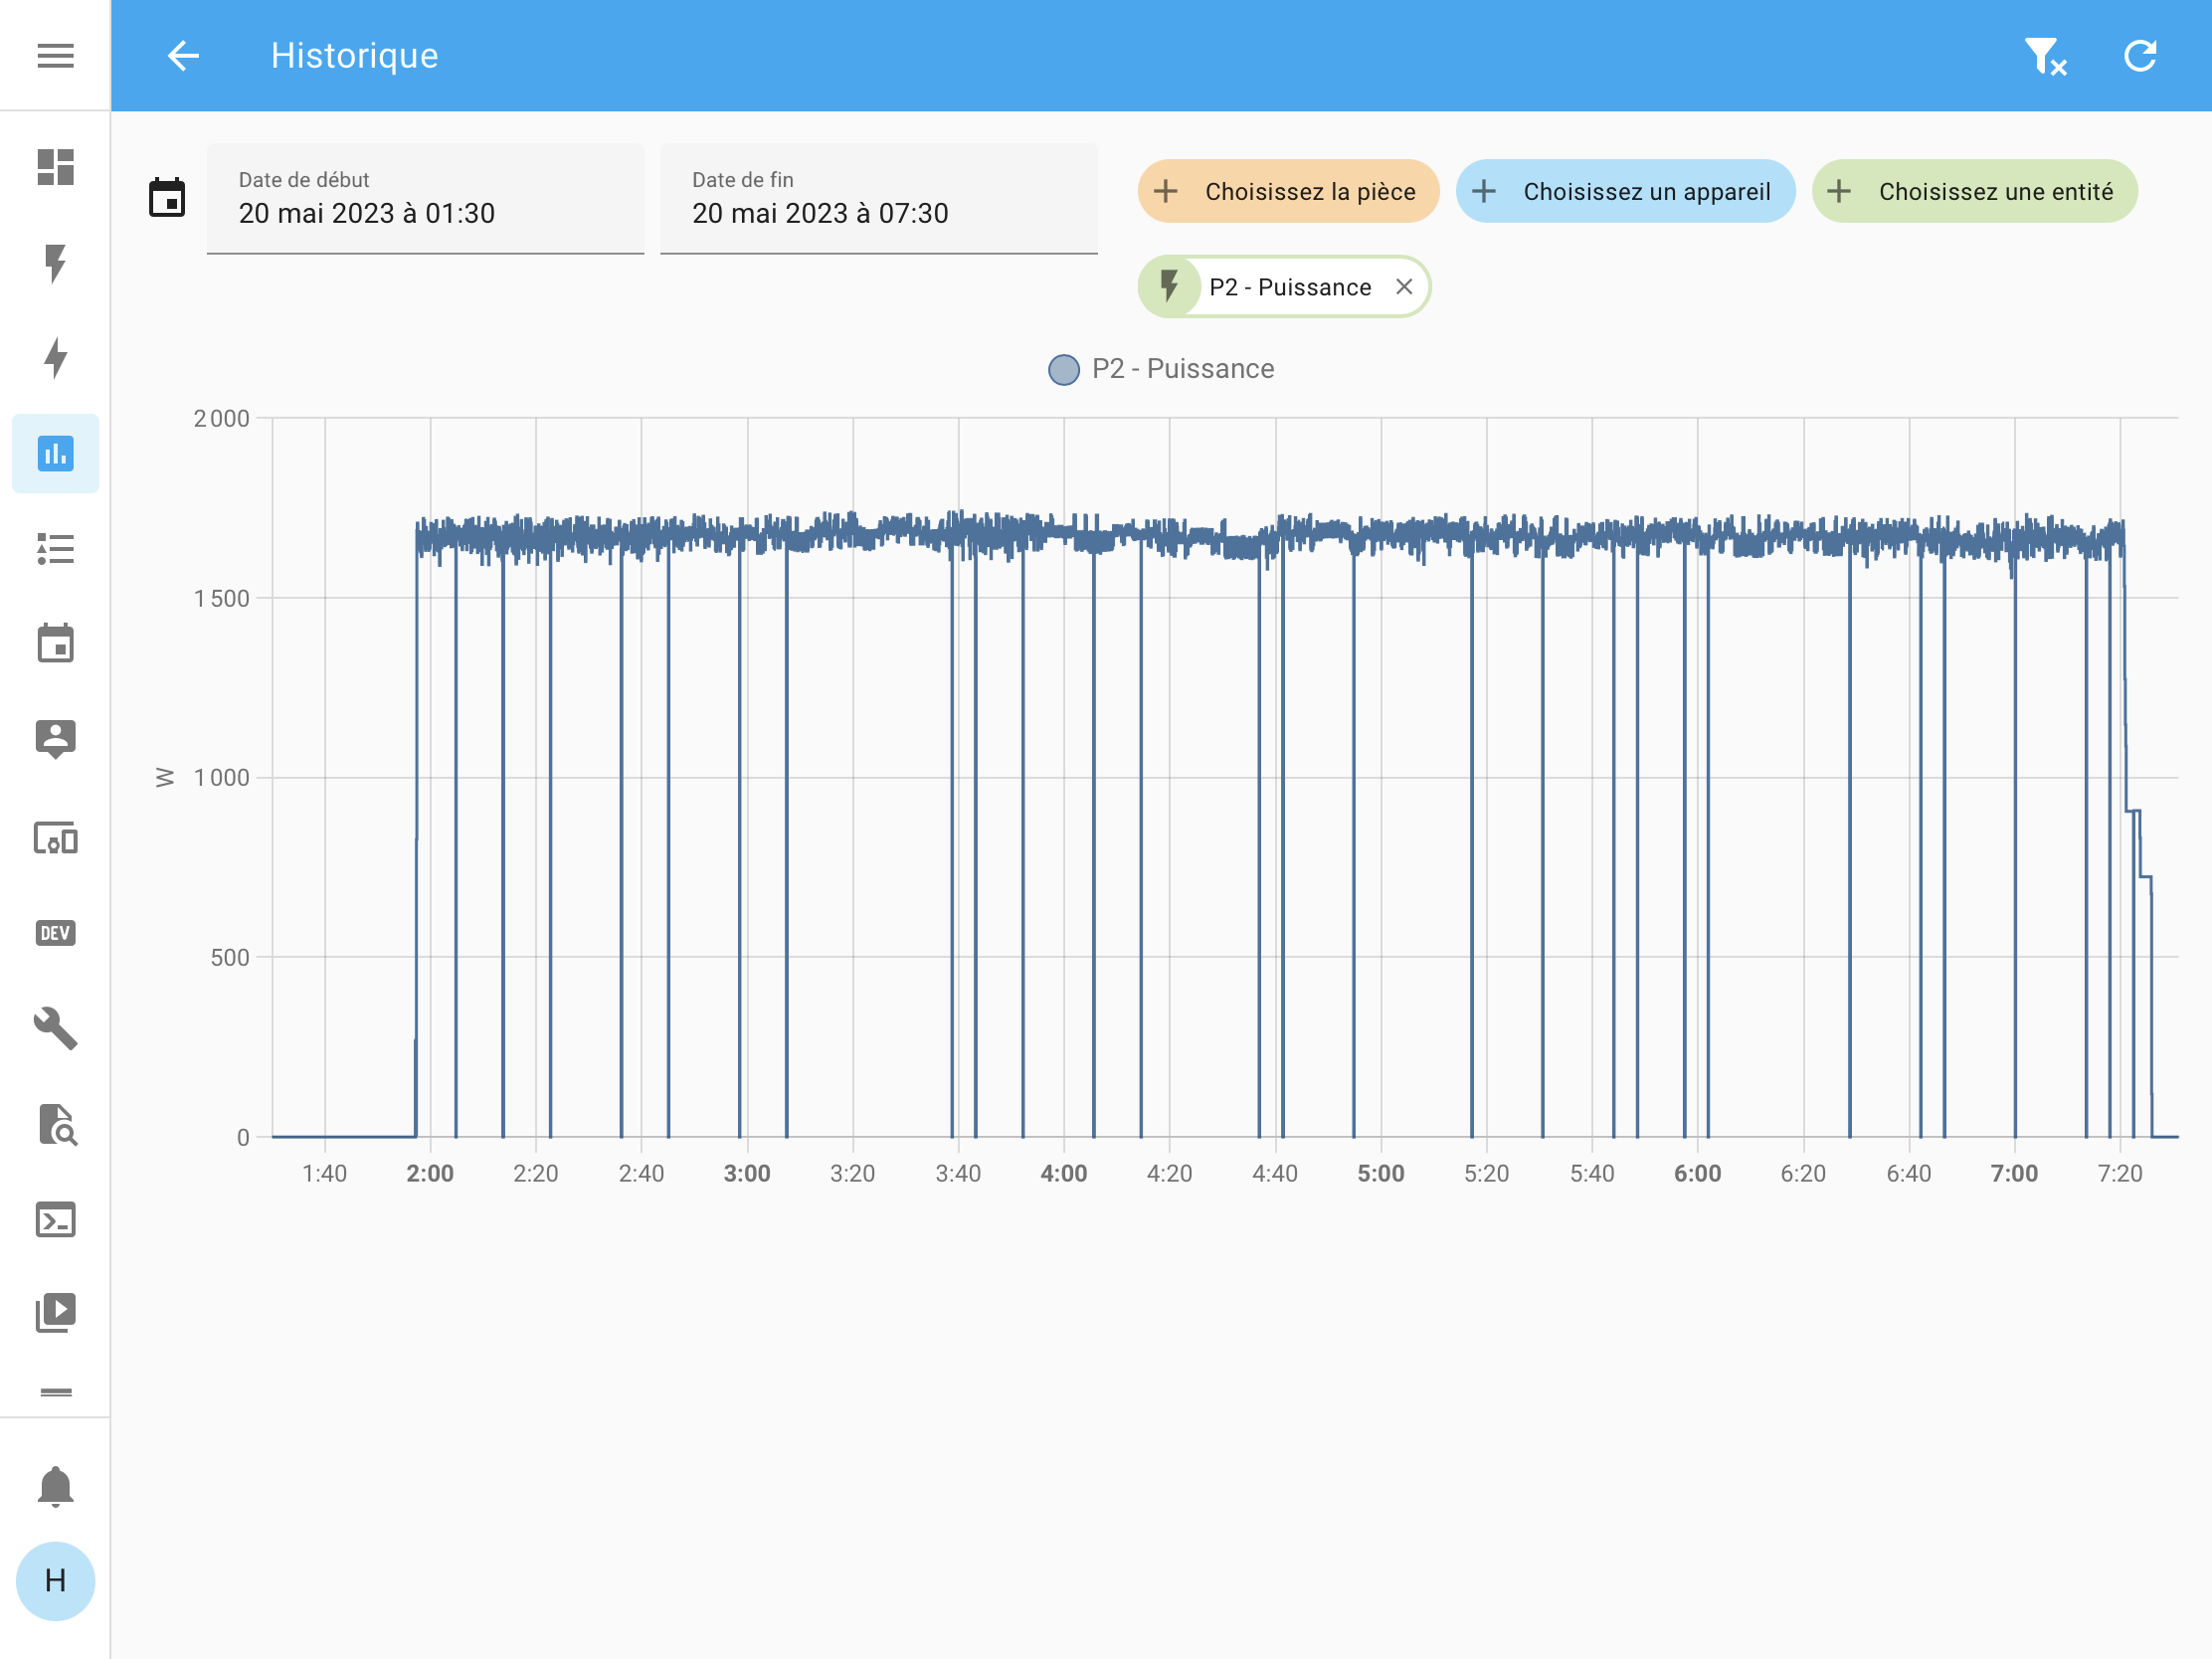The image size is (2212, 1659).
Task: Select the History sidebar item
Action: pos(55,453)
